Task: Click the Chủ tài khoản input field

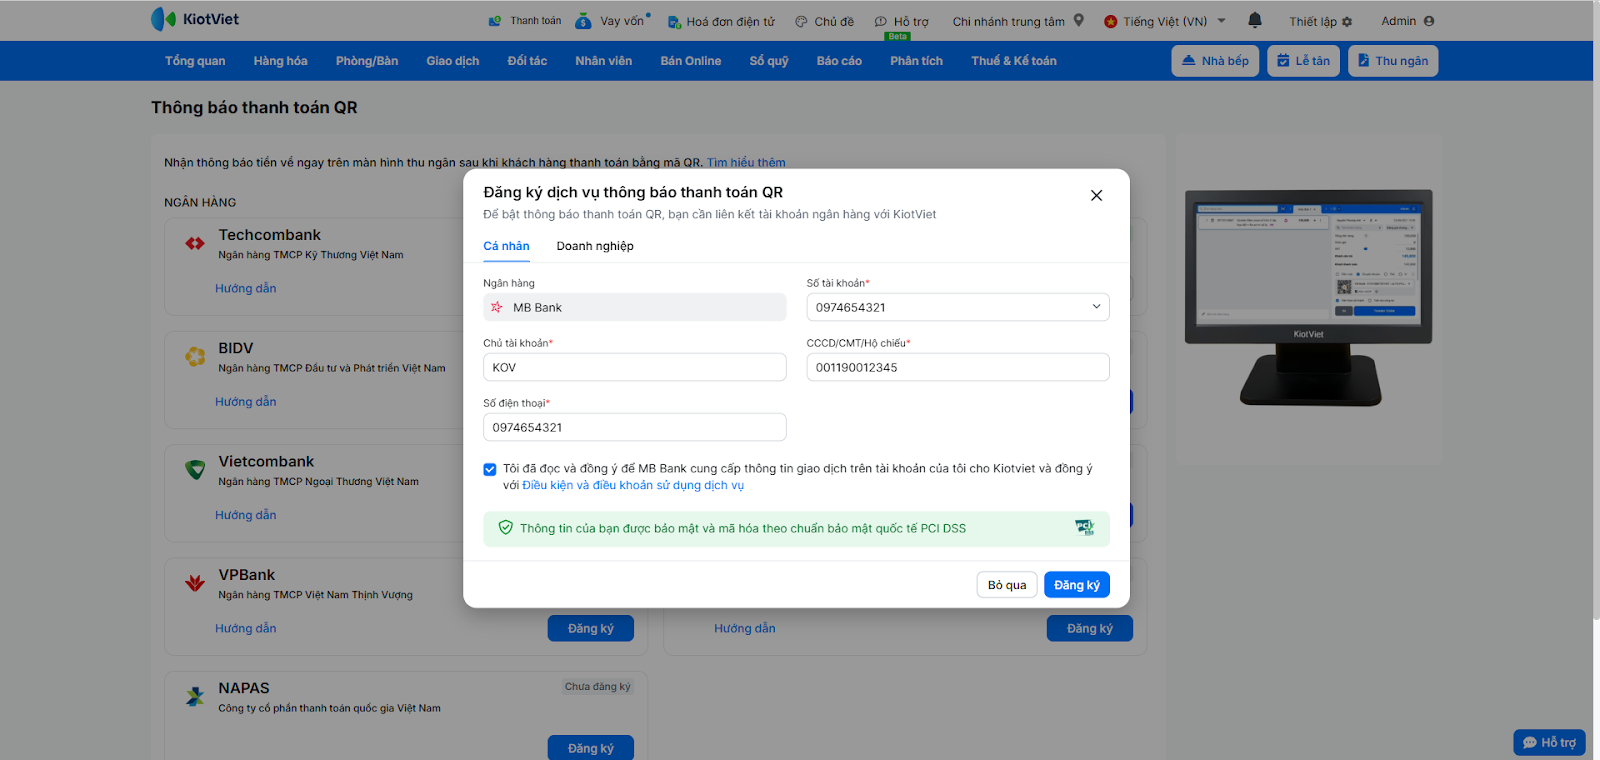Action: click(634, 367)
